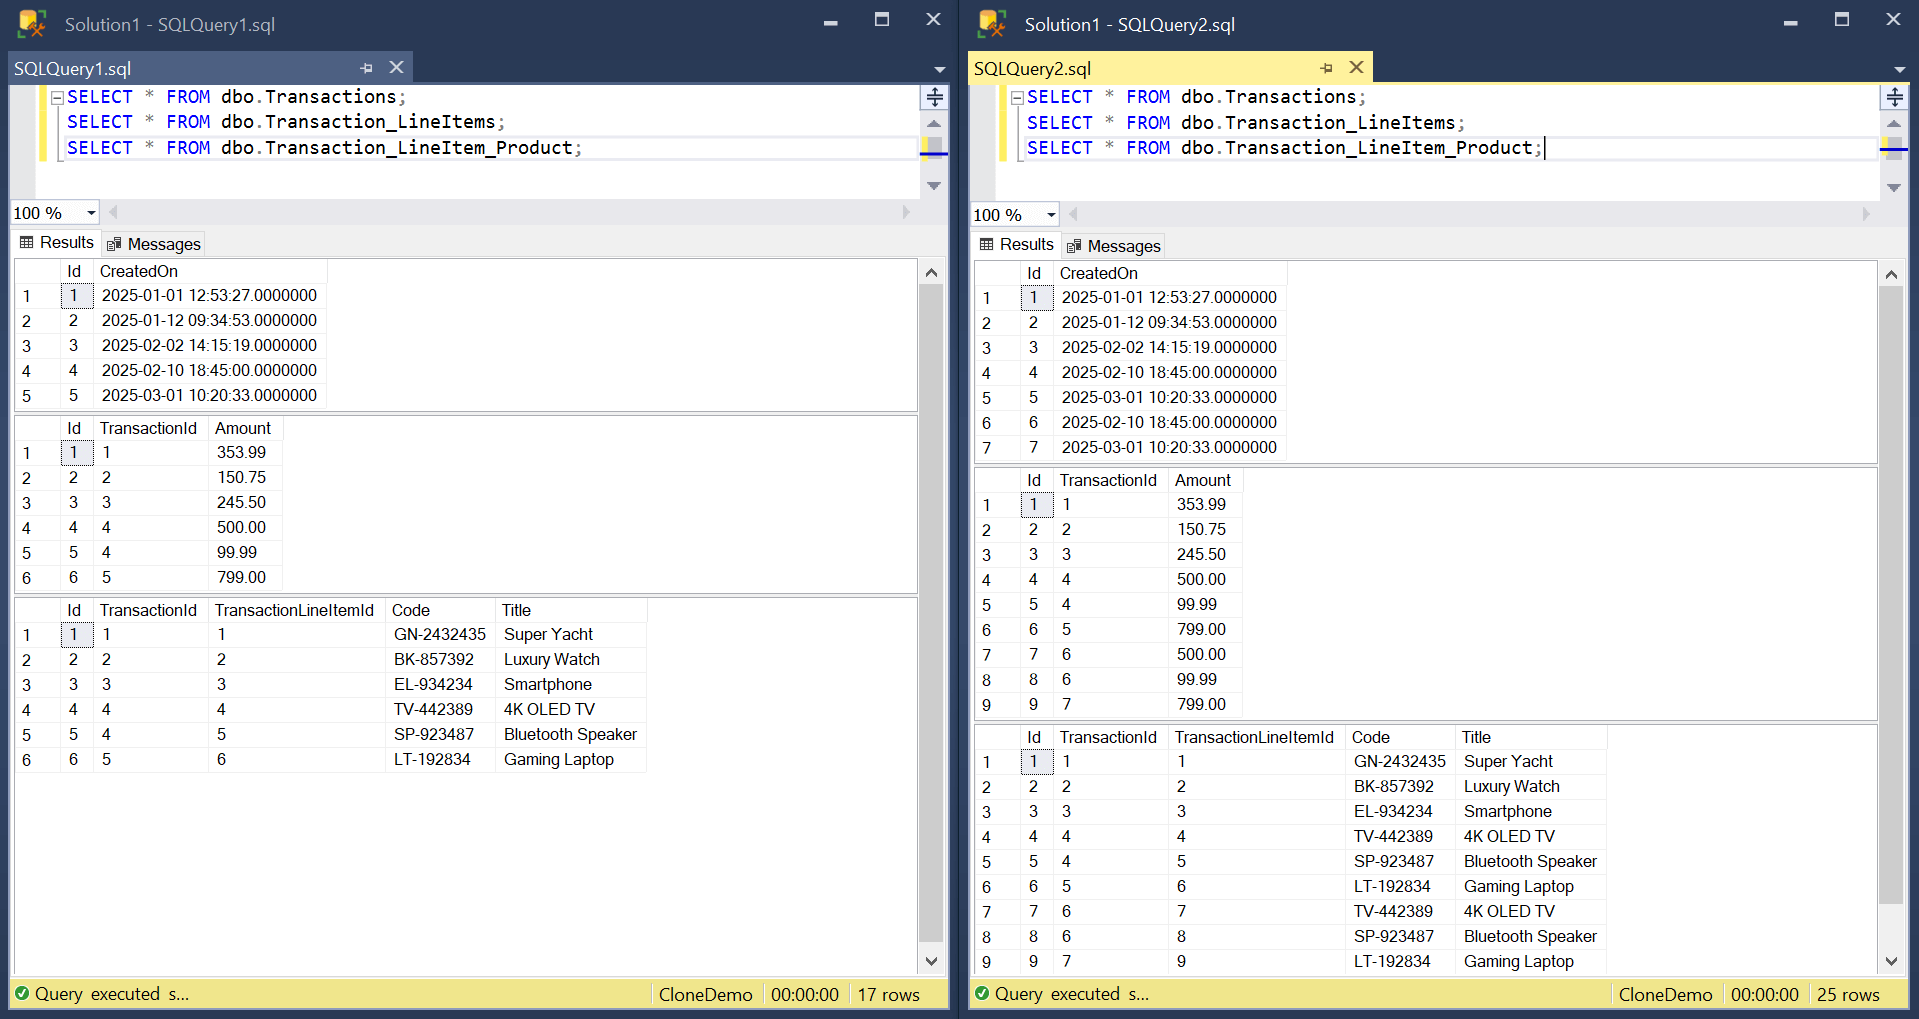This screenshot has height=1019, width=1919.
Task: Click the Results grid icon in left window
Action: click(x=26, y=243)
